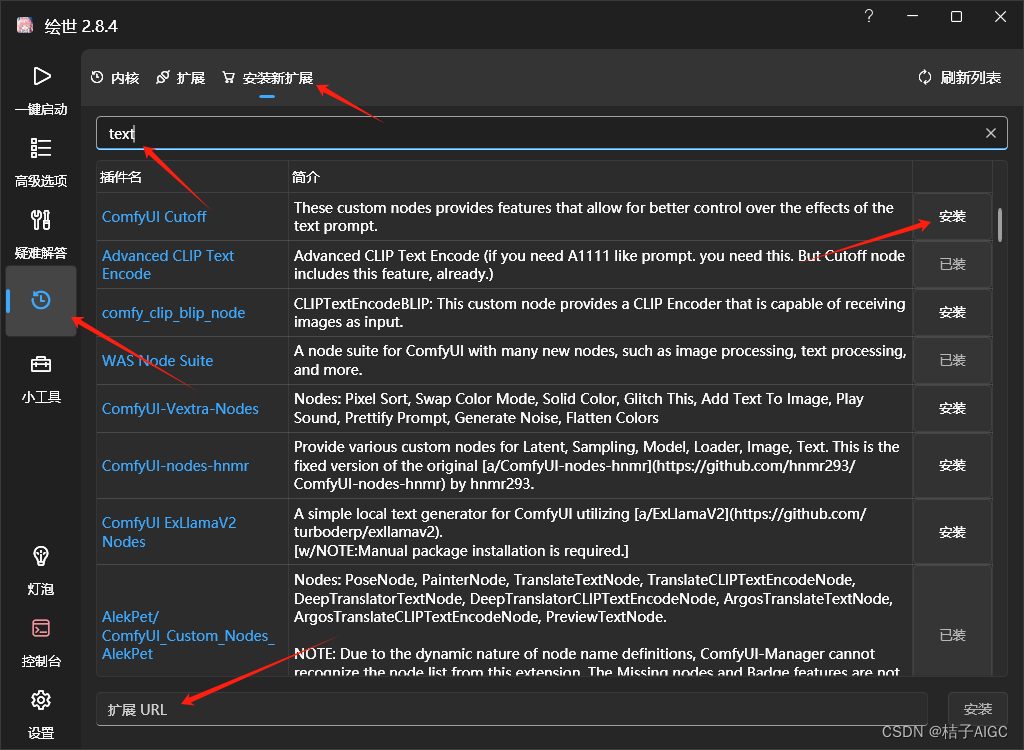Open the comfy_clip_blip_node link
Viewport: 1024px width, 750px height.
[x=174, y=313]
